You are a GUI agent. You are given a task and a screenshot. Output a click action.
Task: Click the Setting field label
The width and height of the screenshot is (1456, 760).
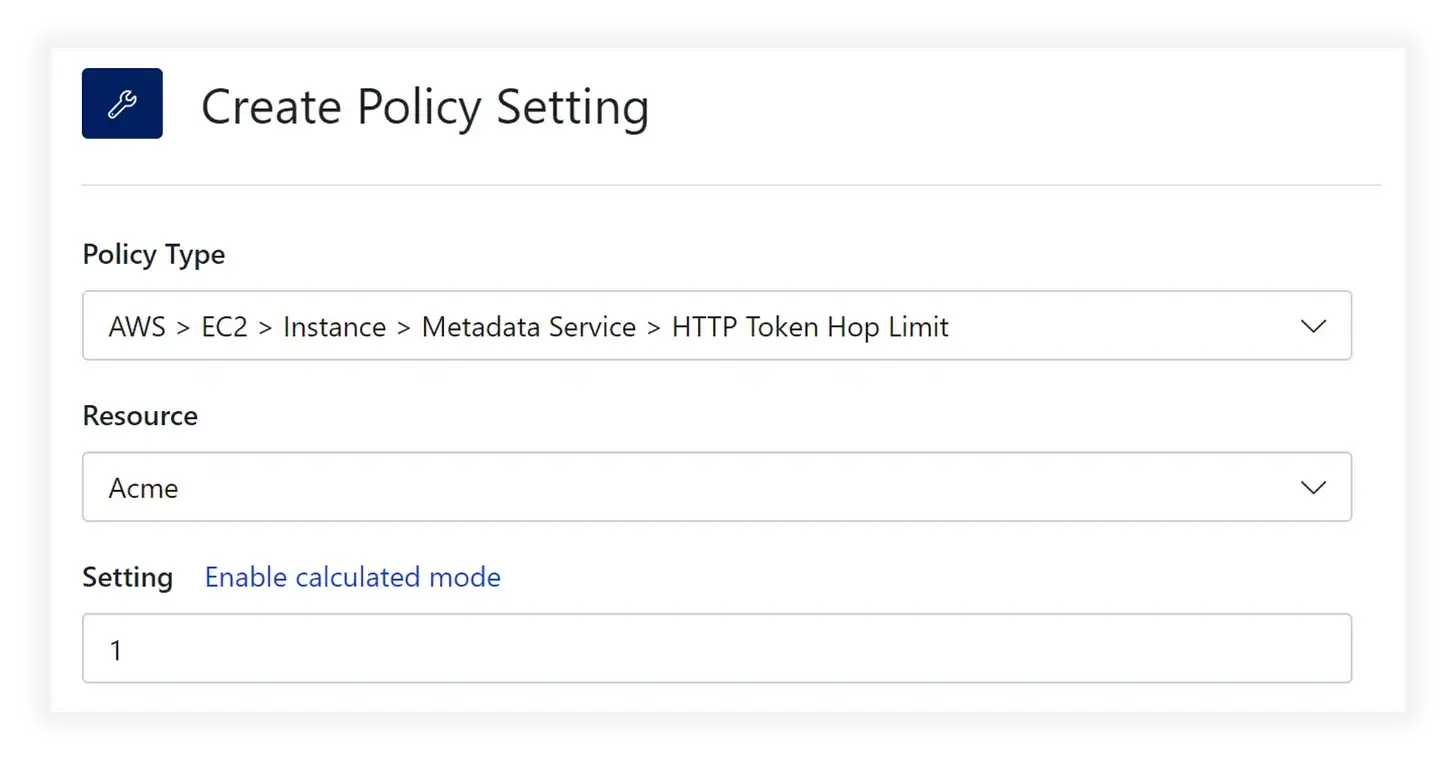(128, 577)
